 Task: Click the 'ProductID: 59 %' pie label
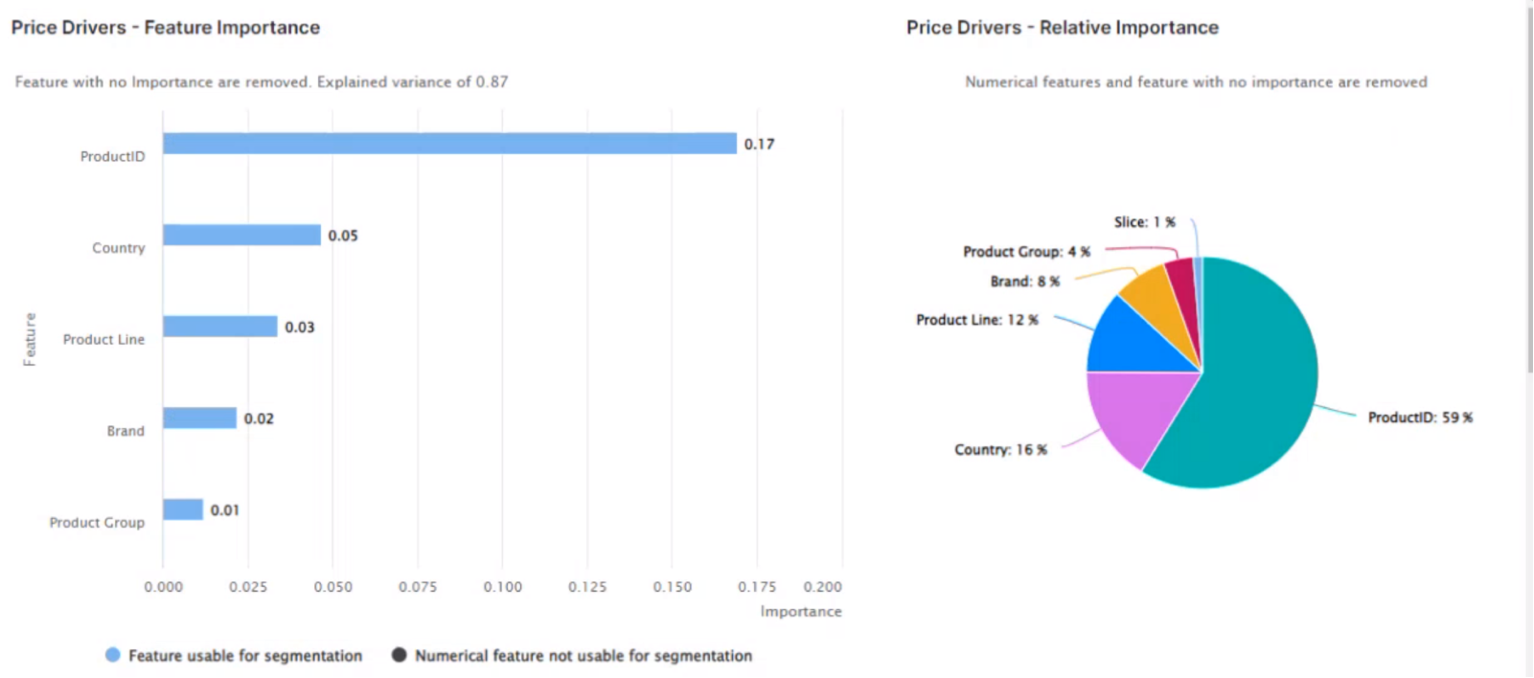click(1420, 418)
